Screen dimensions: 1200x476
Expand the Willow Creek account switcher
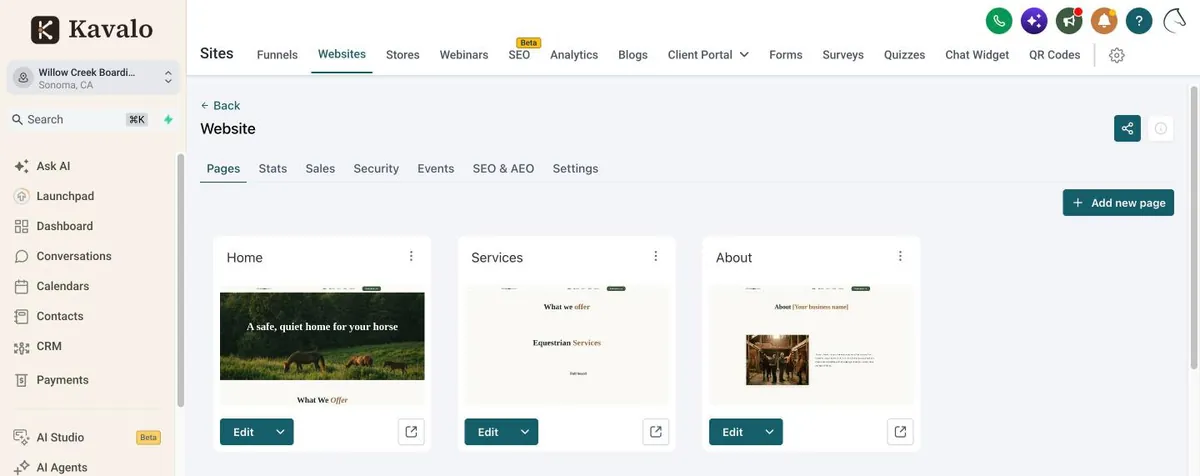click(94, 78)
